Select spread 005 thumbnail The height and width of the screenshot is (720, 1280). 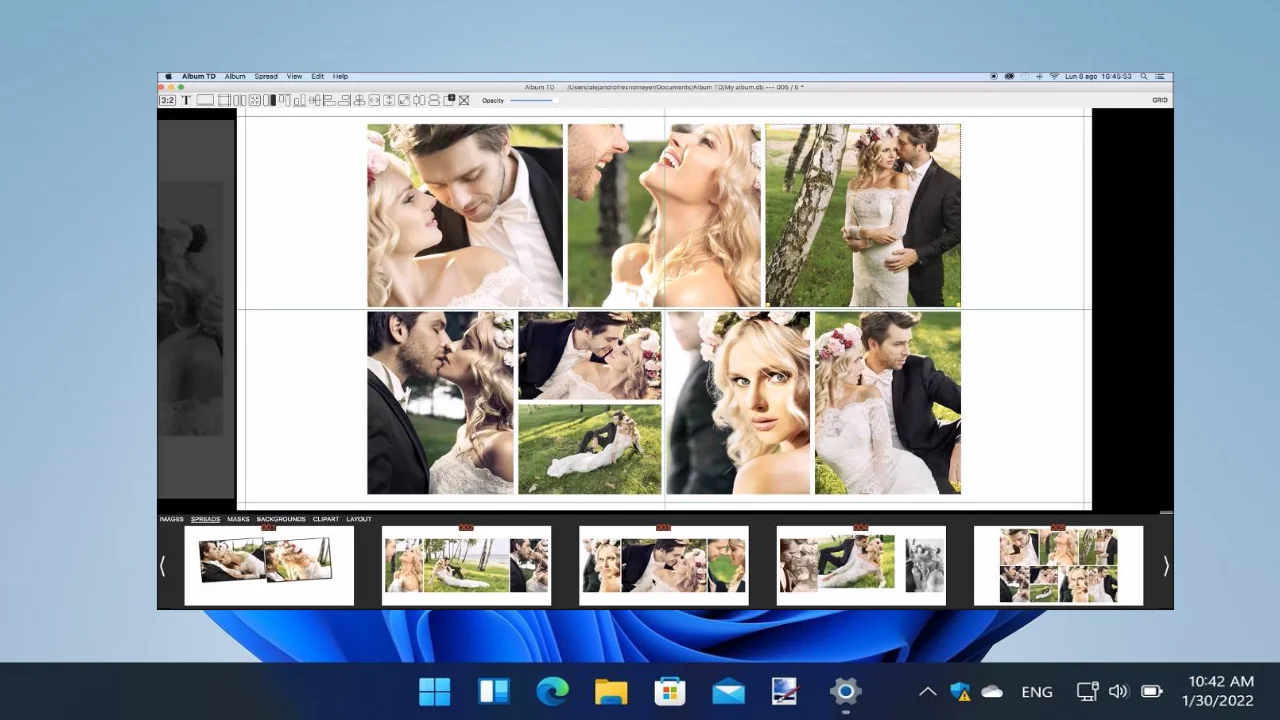pyautogui.click(x=1058, y=565)
